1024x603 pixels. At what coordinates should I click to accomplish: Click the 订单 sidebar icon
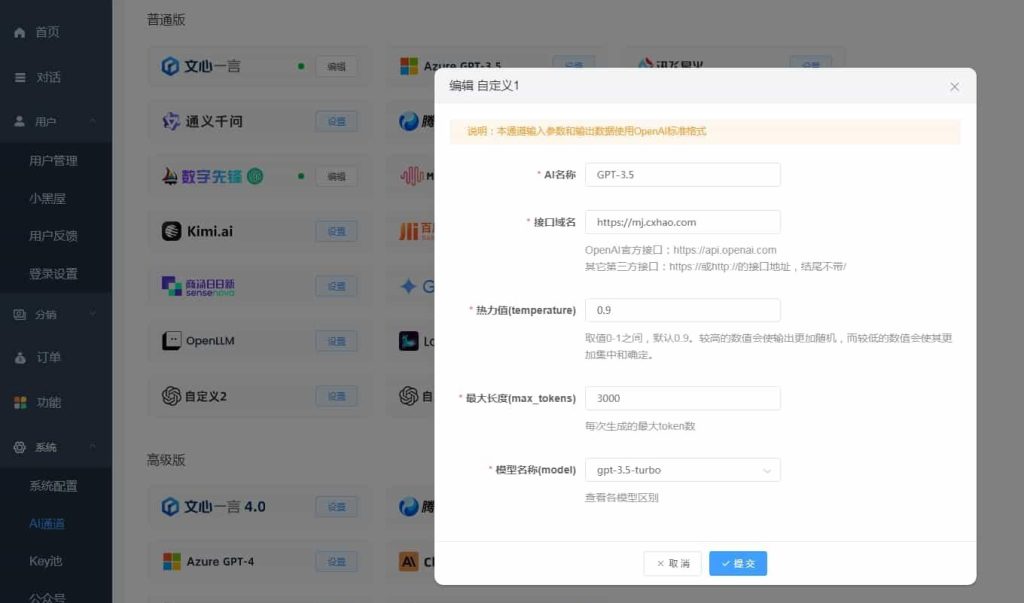pyautogui.click(x=20, y=358)
